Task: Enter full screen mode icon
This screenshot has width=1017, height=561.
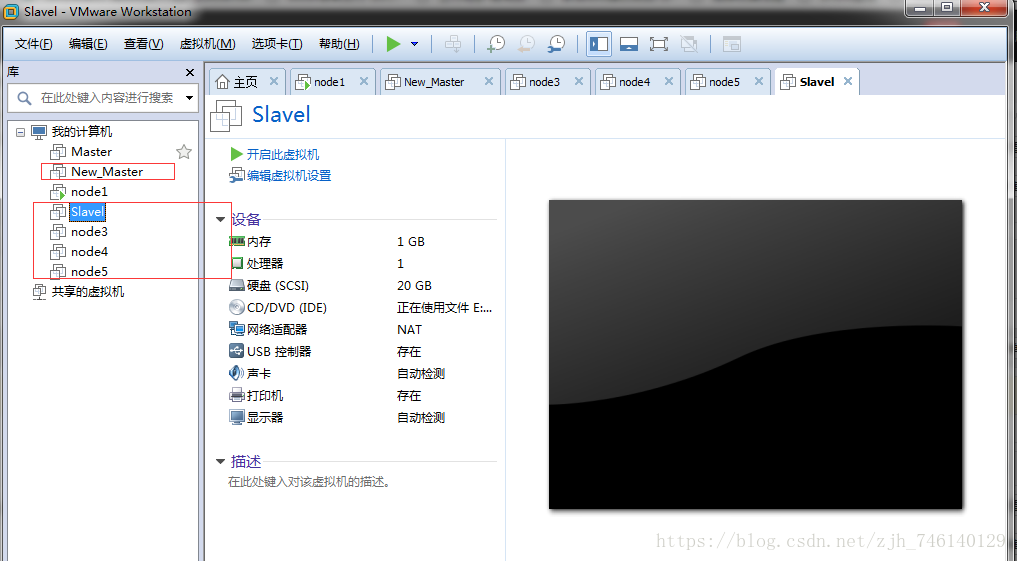Action: click(x=658, y=44)
